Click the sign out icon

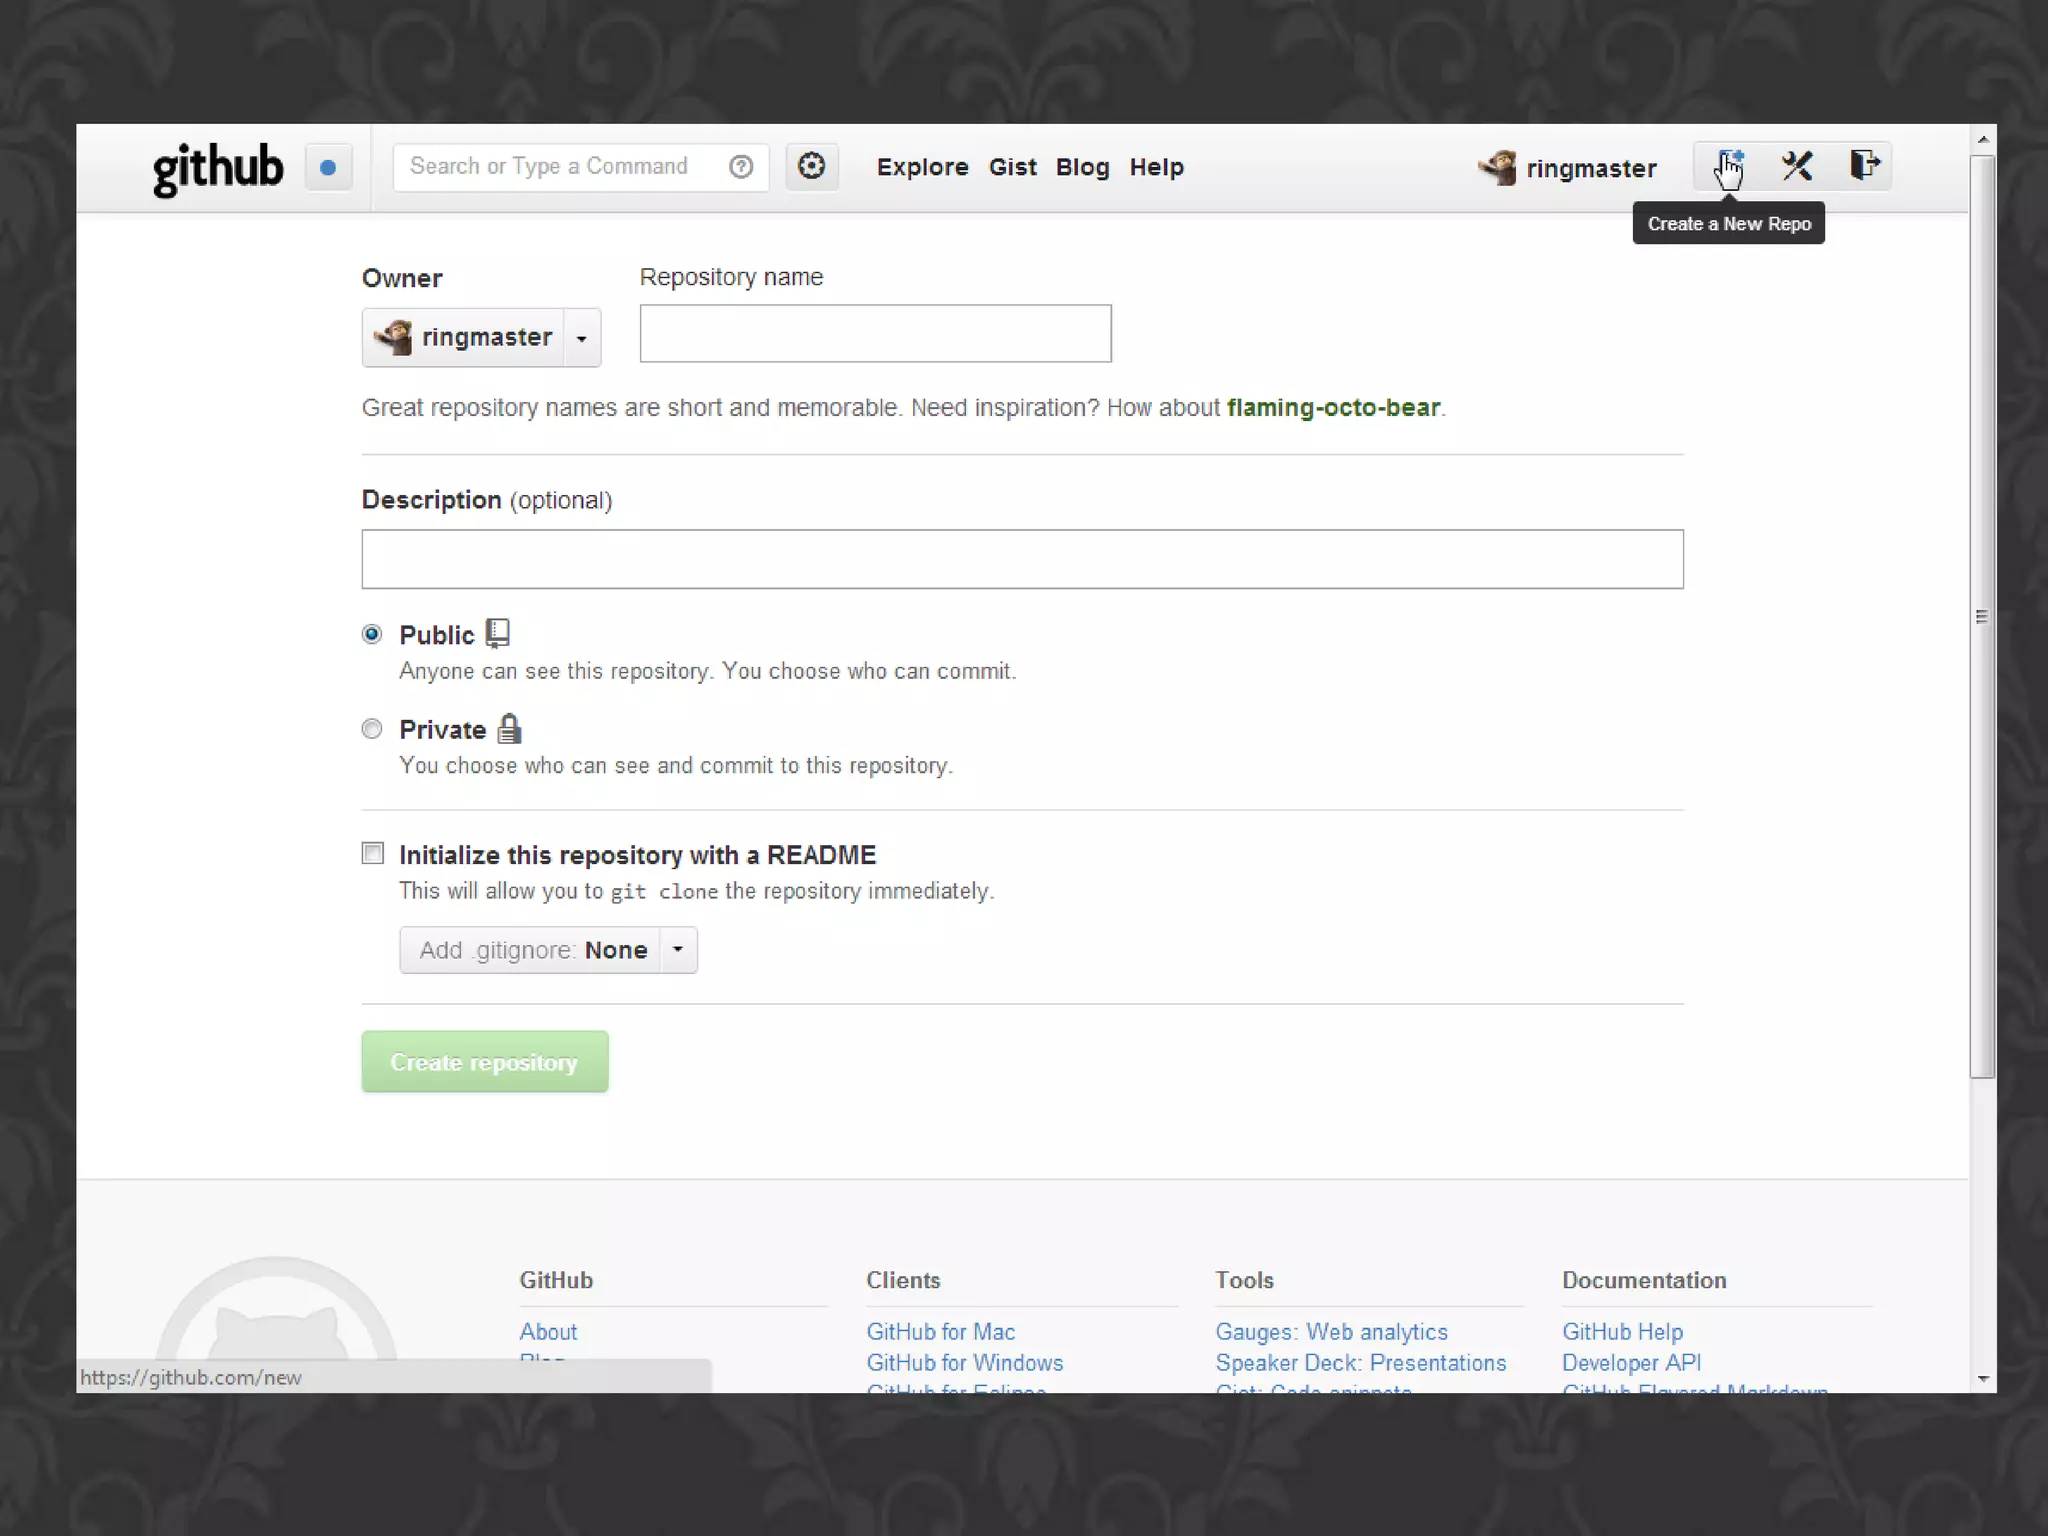pyautogui.click(x=1863, y=166)
